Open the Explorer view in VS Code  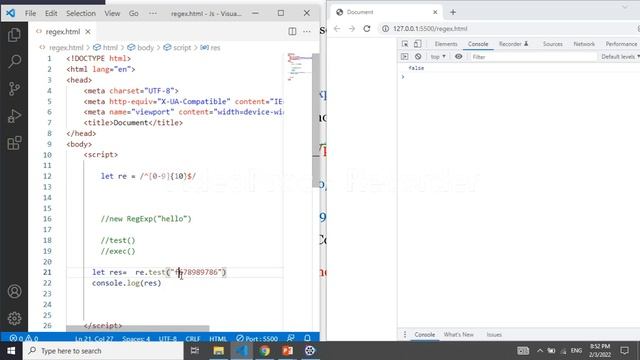[x=14, y=35]
